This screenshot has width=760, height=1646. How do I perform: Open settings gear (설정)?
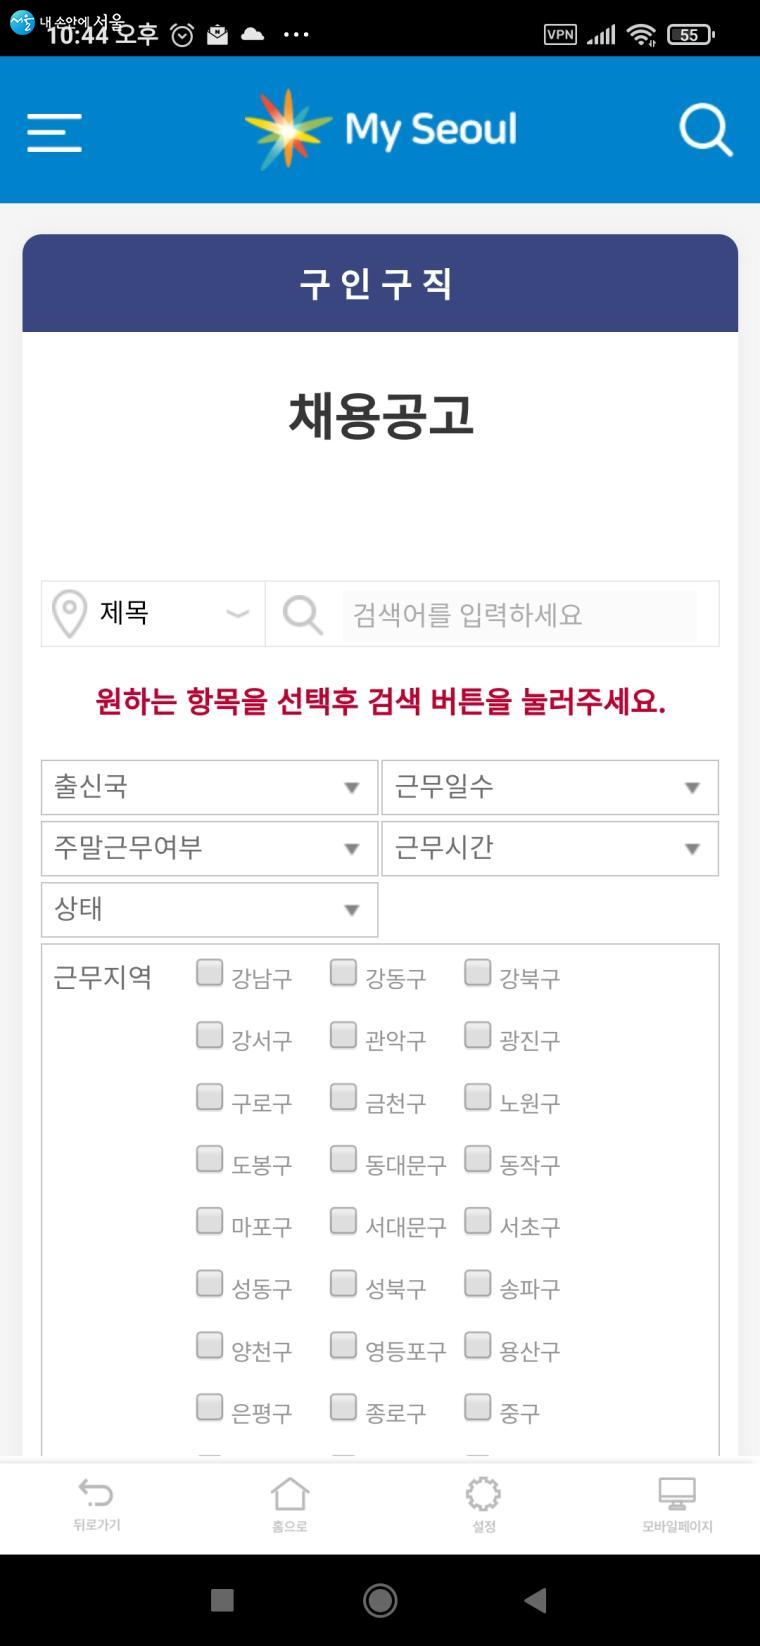pos(483,1503)
